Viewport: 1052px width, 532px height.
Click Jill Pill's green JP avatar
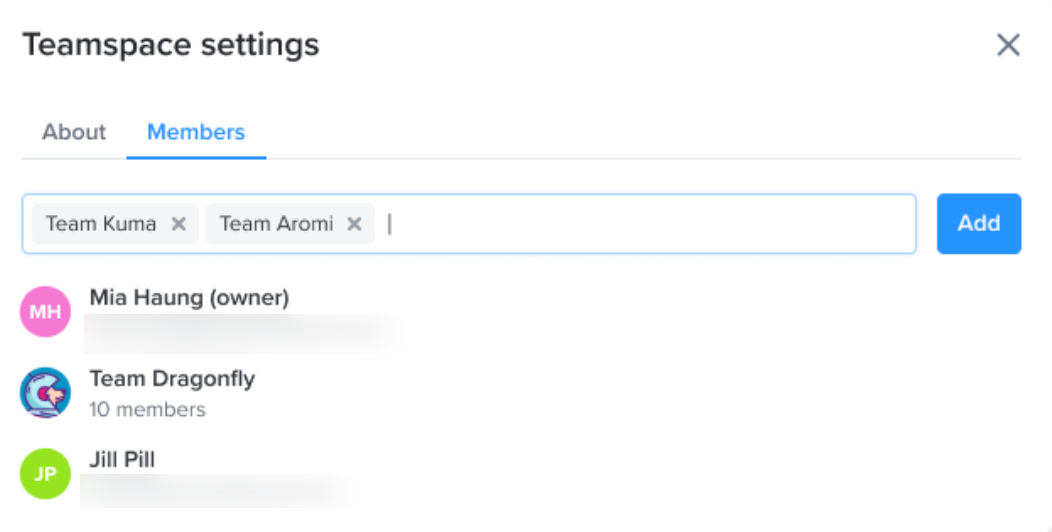pos(46,474)
